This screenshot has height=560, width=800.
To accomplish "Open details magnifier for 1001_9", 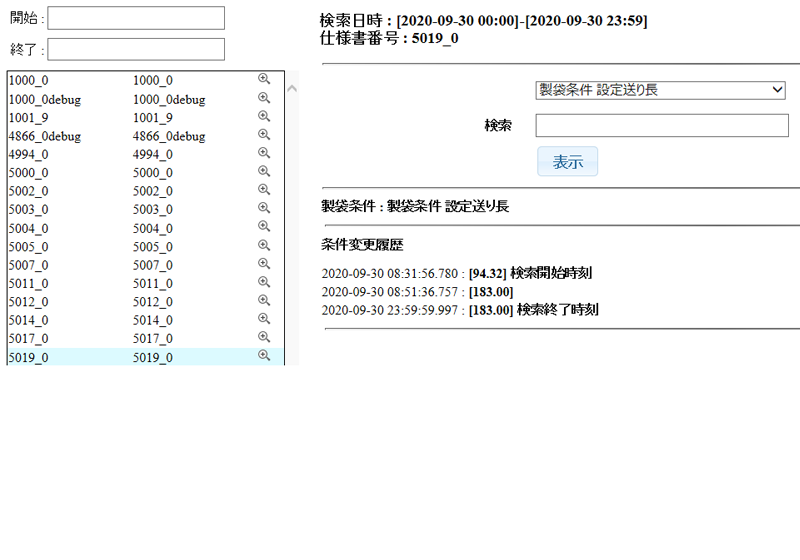I will coord(264,116).
